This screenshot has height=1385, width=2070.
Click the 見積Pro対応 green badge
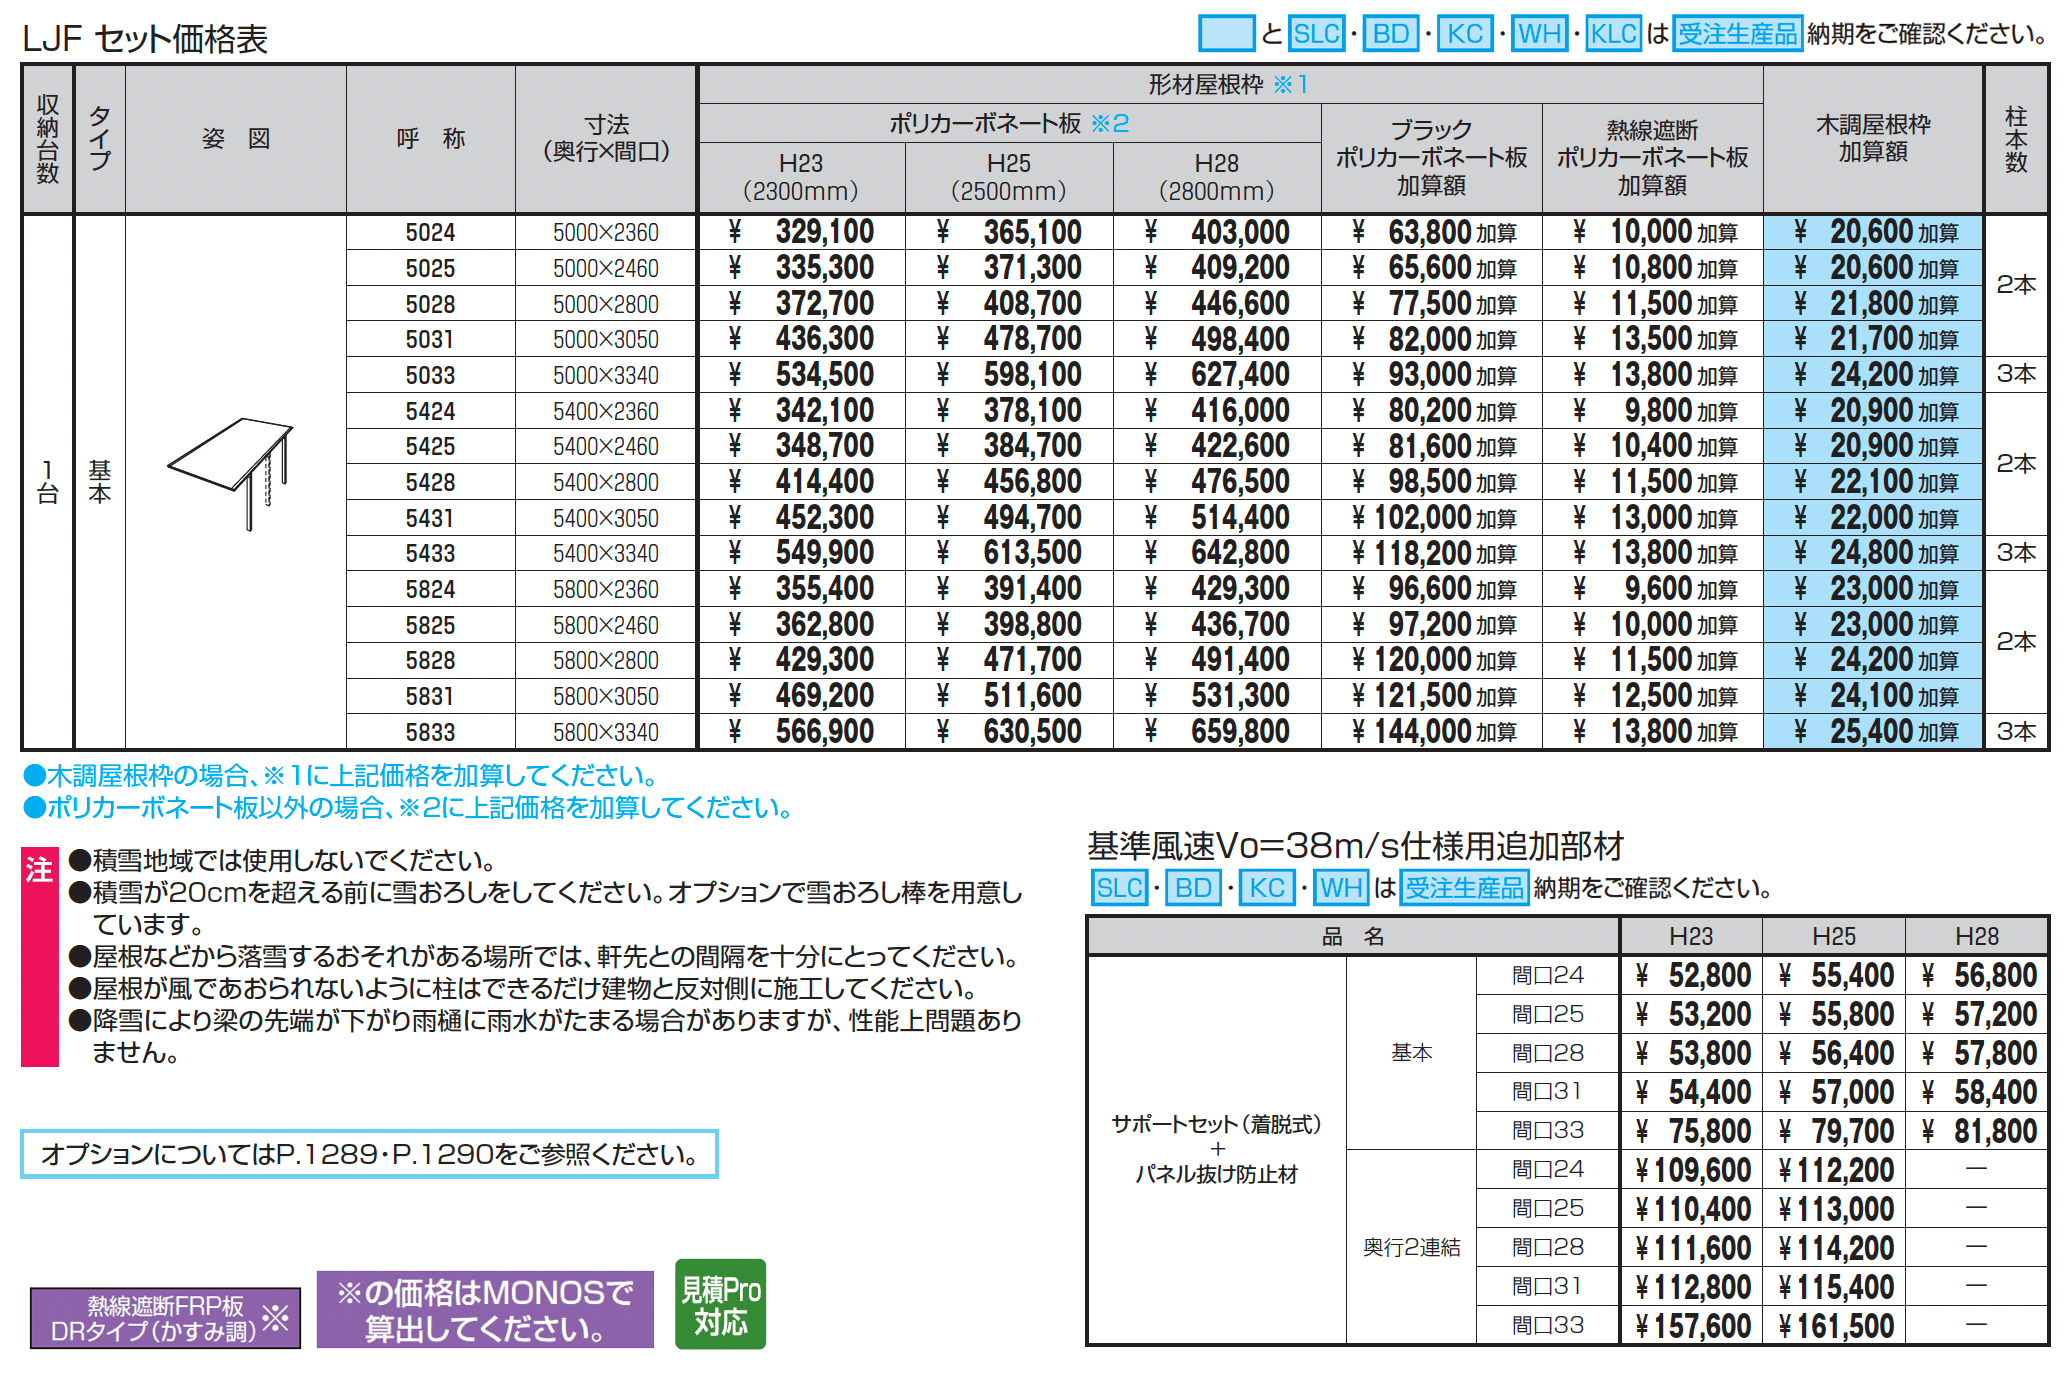pyautogui.click(x=720, y=1304)
